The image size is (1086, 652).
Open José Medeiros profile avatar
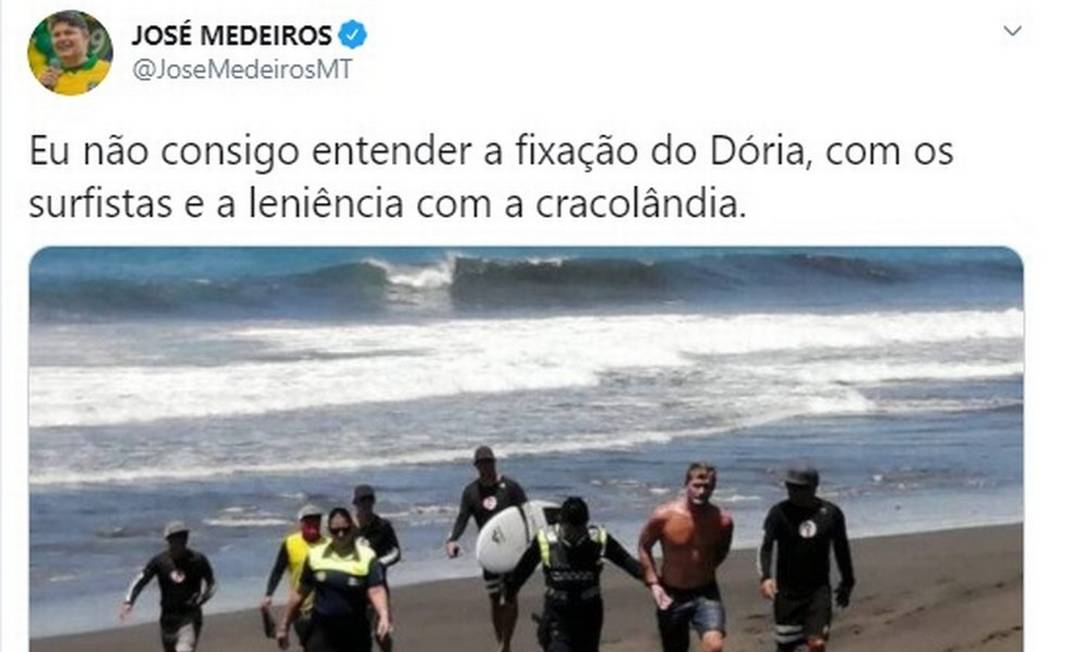pos(69,53)
